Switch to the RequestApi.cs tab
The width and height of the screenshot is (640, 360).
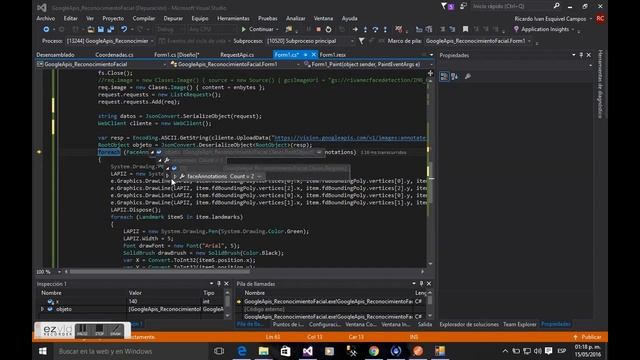pos(237,55)
